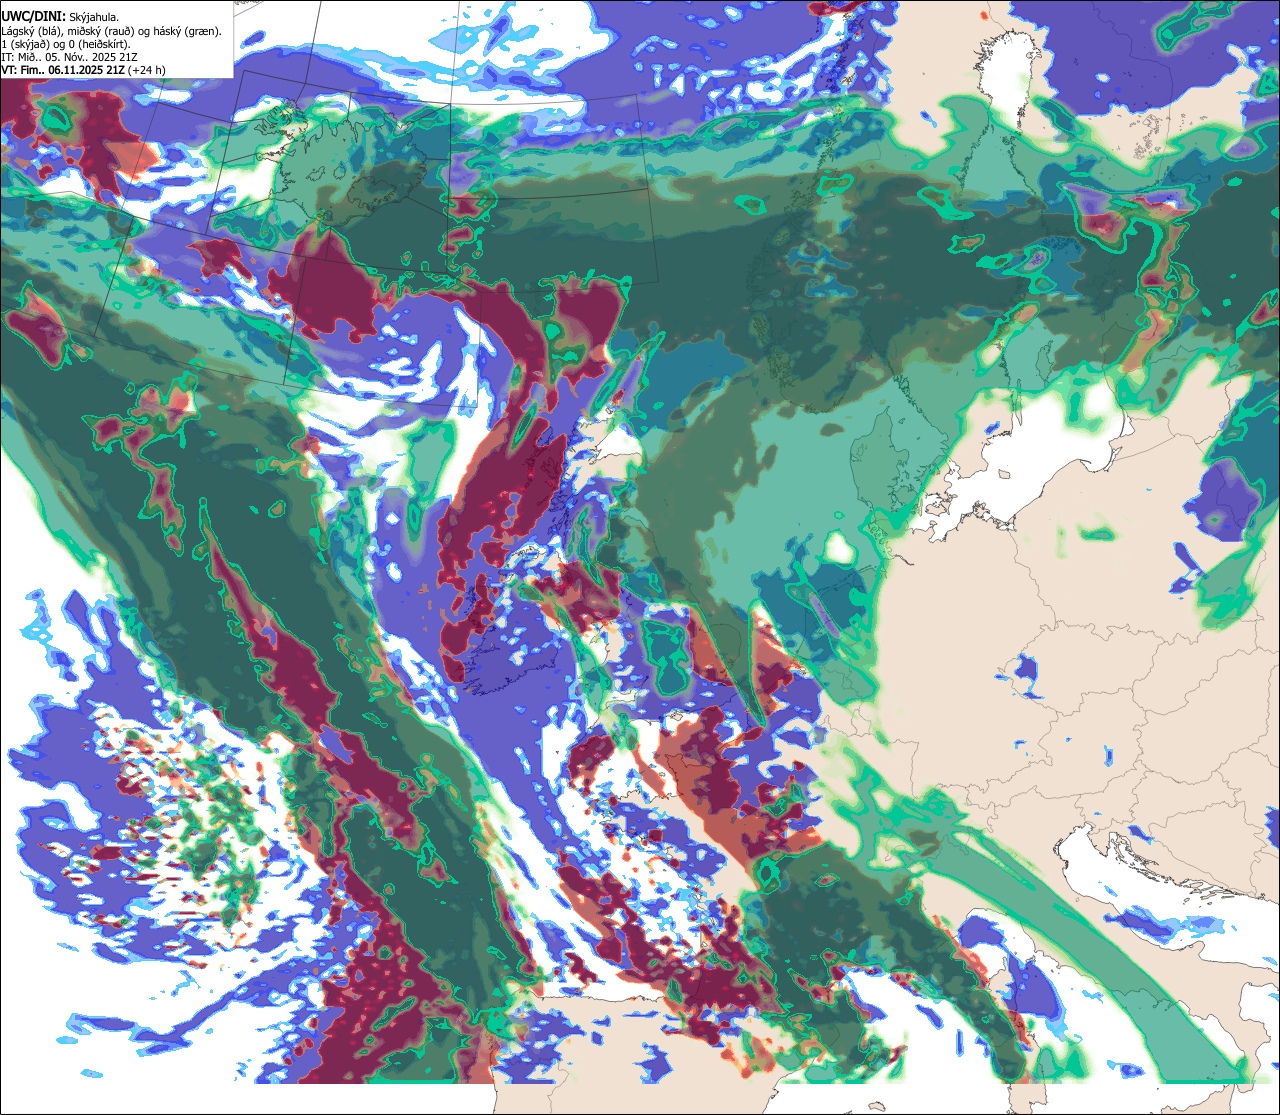Click the 'UWC/DINI: Skýjahula.' title text
Viewport: 1280px width, 1115px height.
click(x=60, y=17)
